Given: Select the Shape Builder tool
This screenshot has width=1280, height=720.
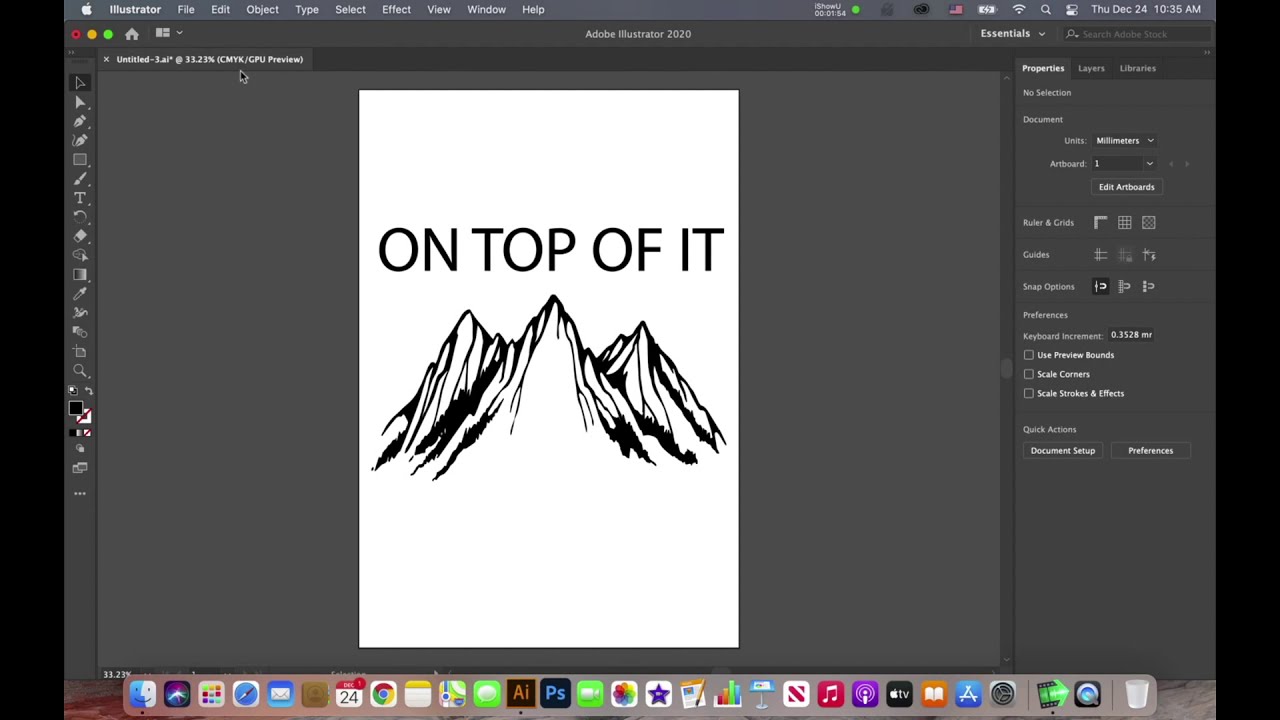Looking at the screenshot, I should (x=80, y=255).
